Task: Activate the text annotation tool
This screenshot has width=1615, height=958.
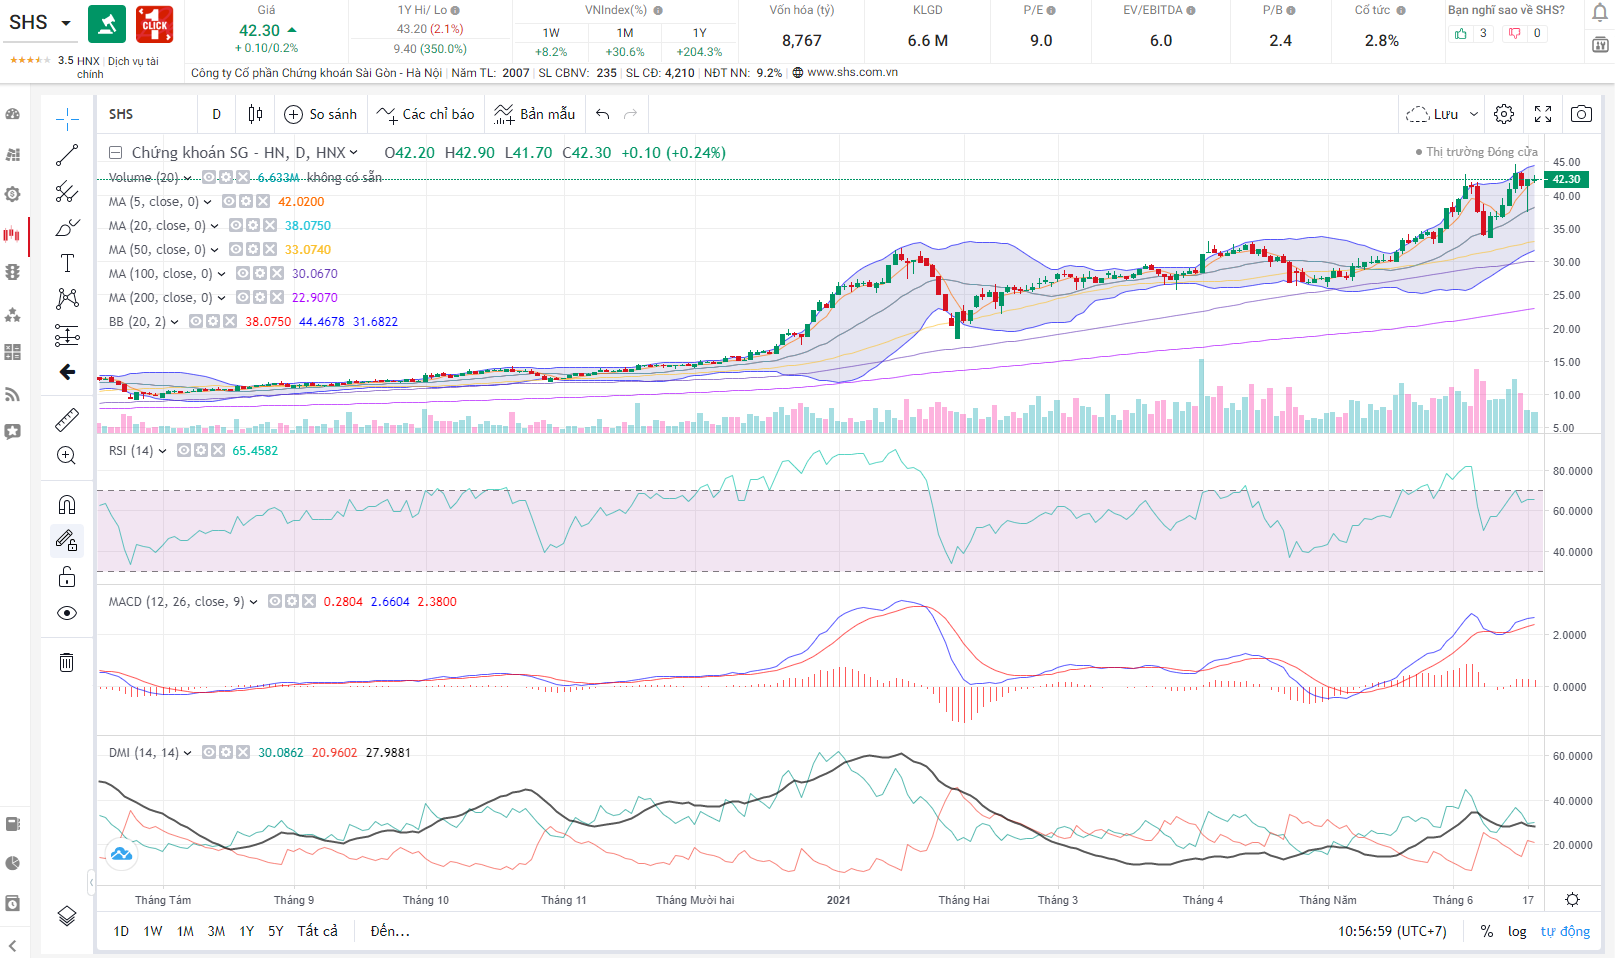Action: (67, 263)
